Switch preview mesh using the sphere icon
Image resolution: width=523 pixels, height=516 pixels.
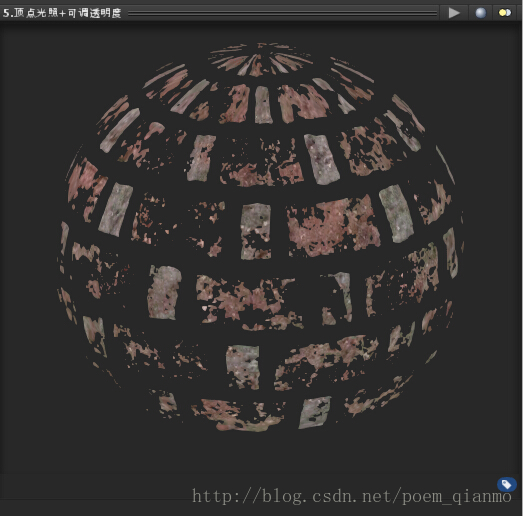pyautogui.click(x=481, y=13)
